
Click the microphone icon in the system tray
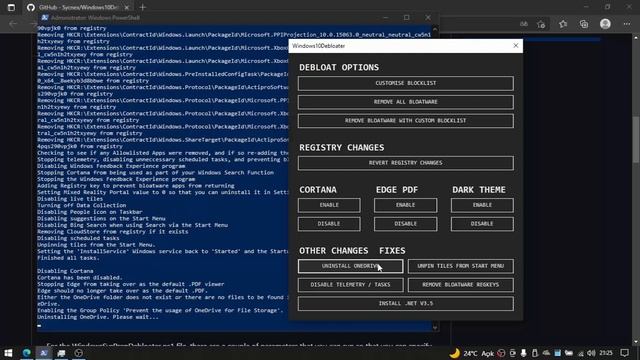(524, 353)
